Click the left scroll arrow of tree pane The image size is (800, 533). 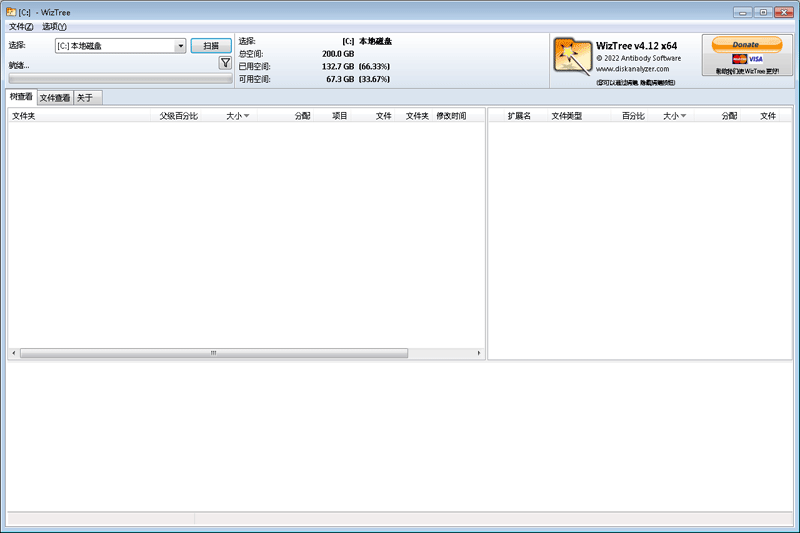(14, 353)
